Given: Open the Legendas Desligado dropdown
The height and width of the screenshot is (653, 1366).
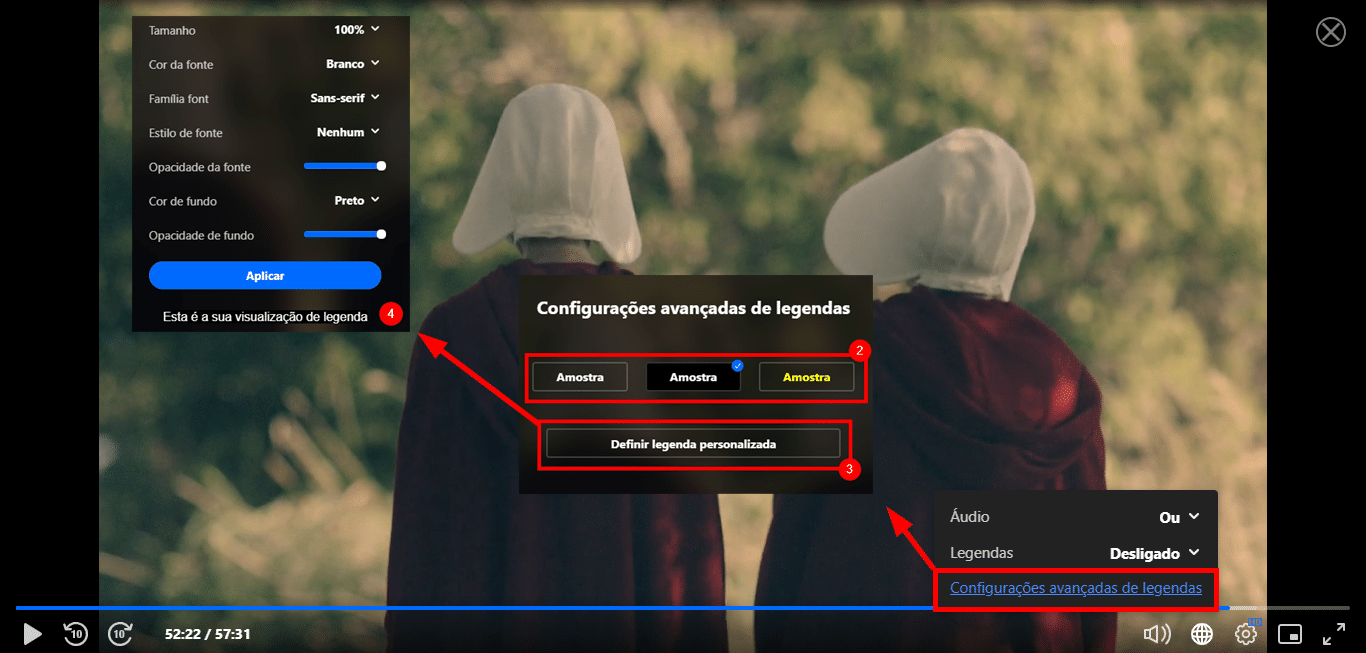Looking at the screenshot, I should tap(1155, 553).
